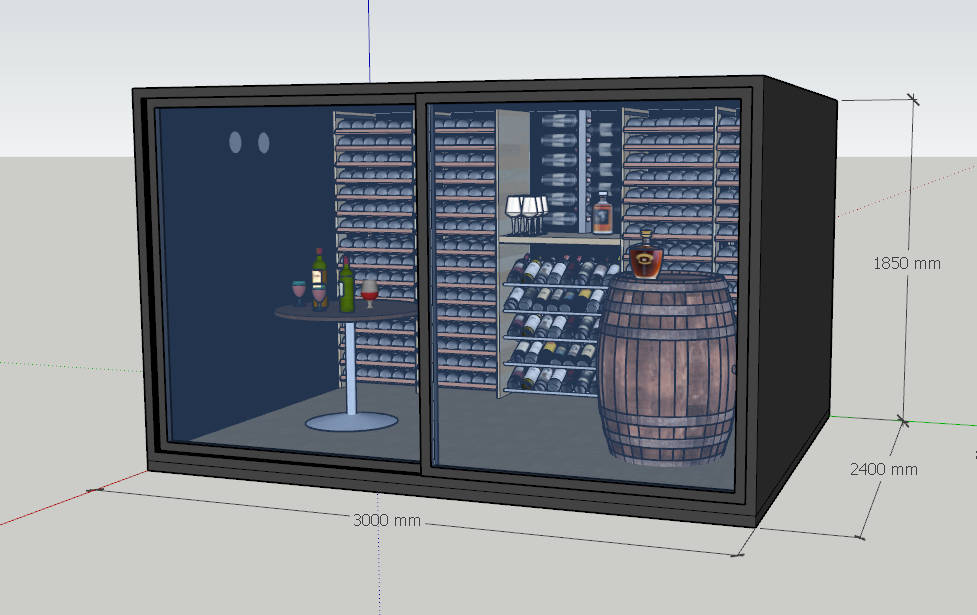Click the black right side panel of cabinet
The image size is (977, 615).
click(795, 300)
